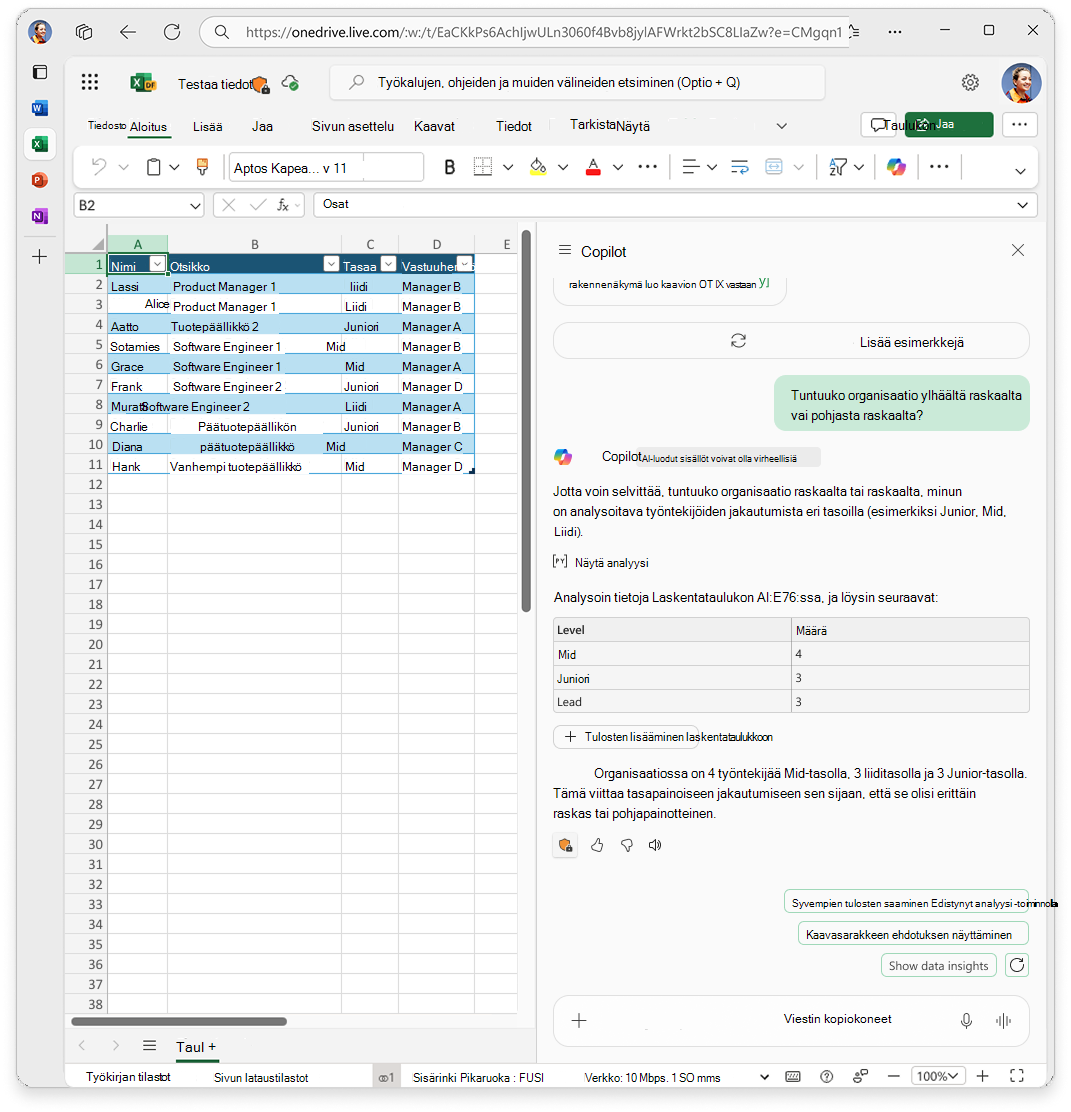Open the Nimi column filter dropdown
1071x1112 pixels.
tap(157, 265)
